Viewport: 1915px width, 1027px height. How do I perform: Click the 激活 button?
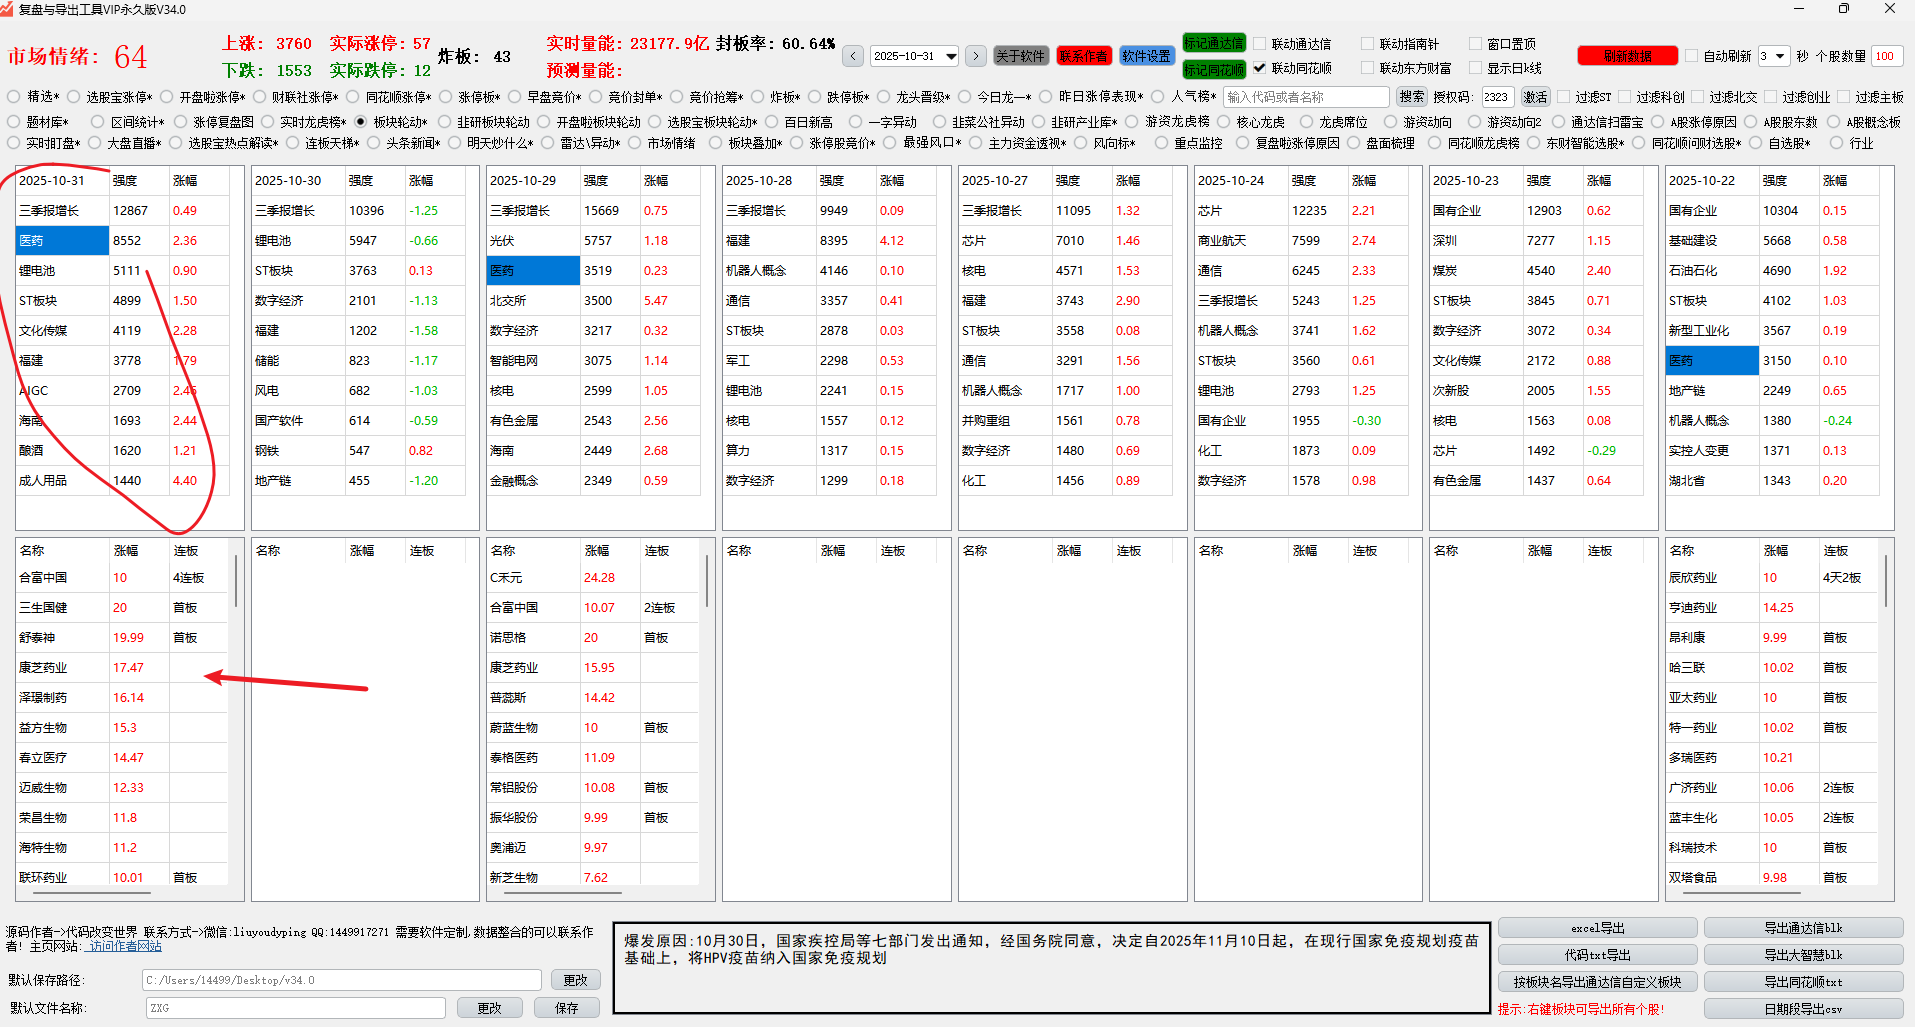pos(1535,97)
